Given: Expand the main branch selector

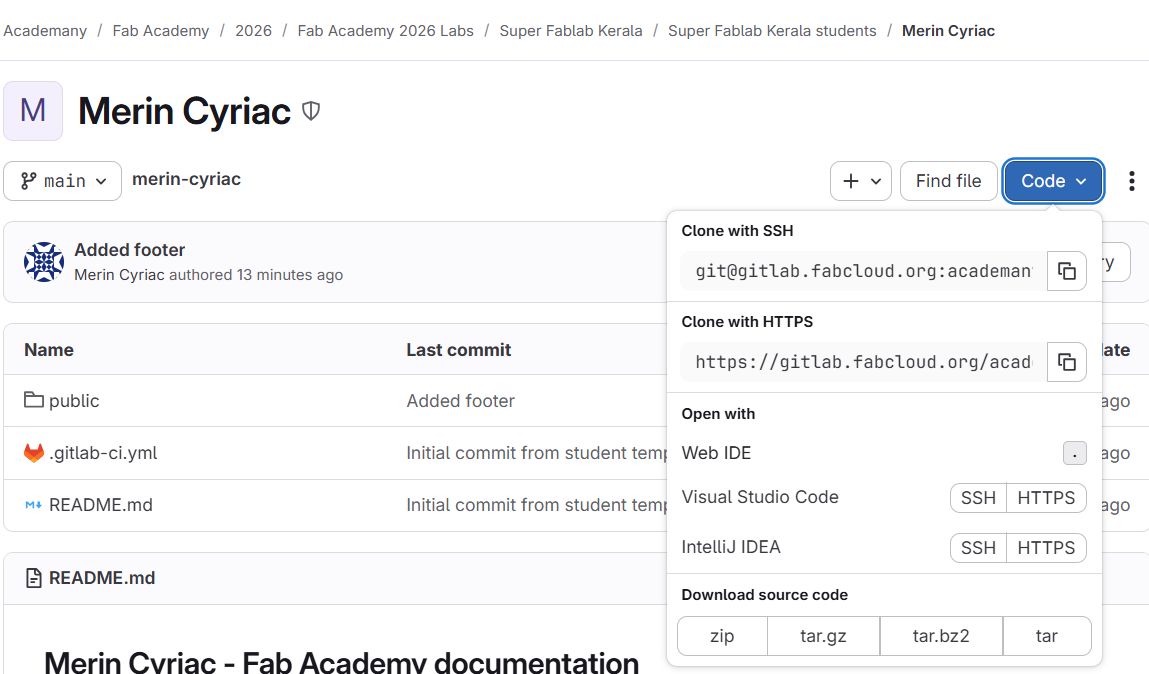Looking at the screenshot, I should point(62,181).
